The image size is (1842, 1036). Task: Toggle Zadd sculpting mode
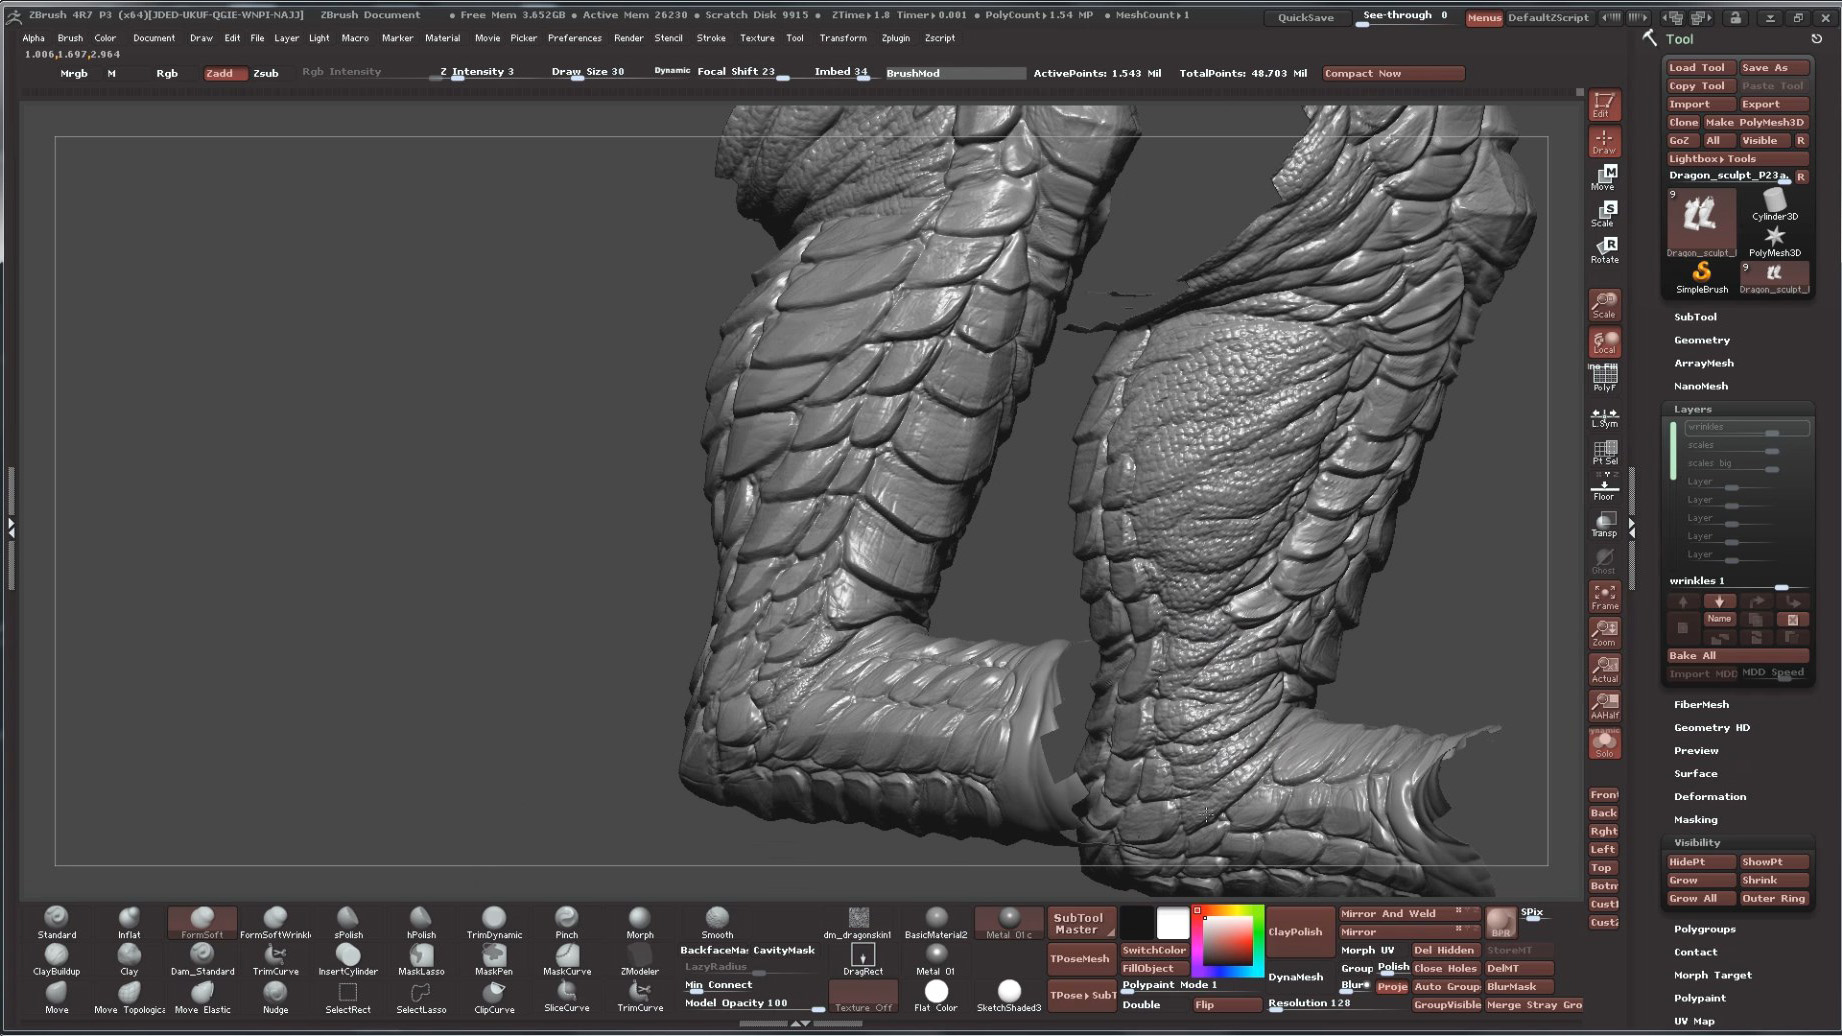click(x=219, y=73)
